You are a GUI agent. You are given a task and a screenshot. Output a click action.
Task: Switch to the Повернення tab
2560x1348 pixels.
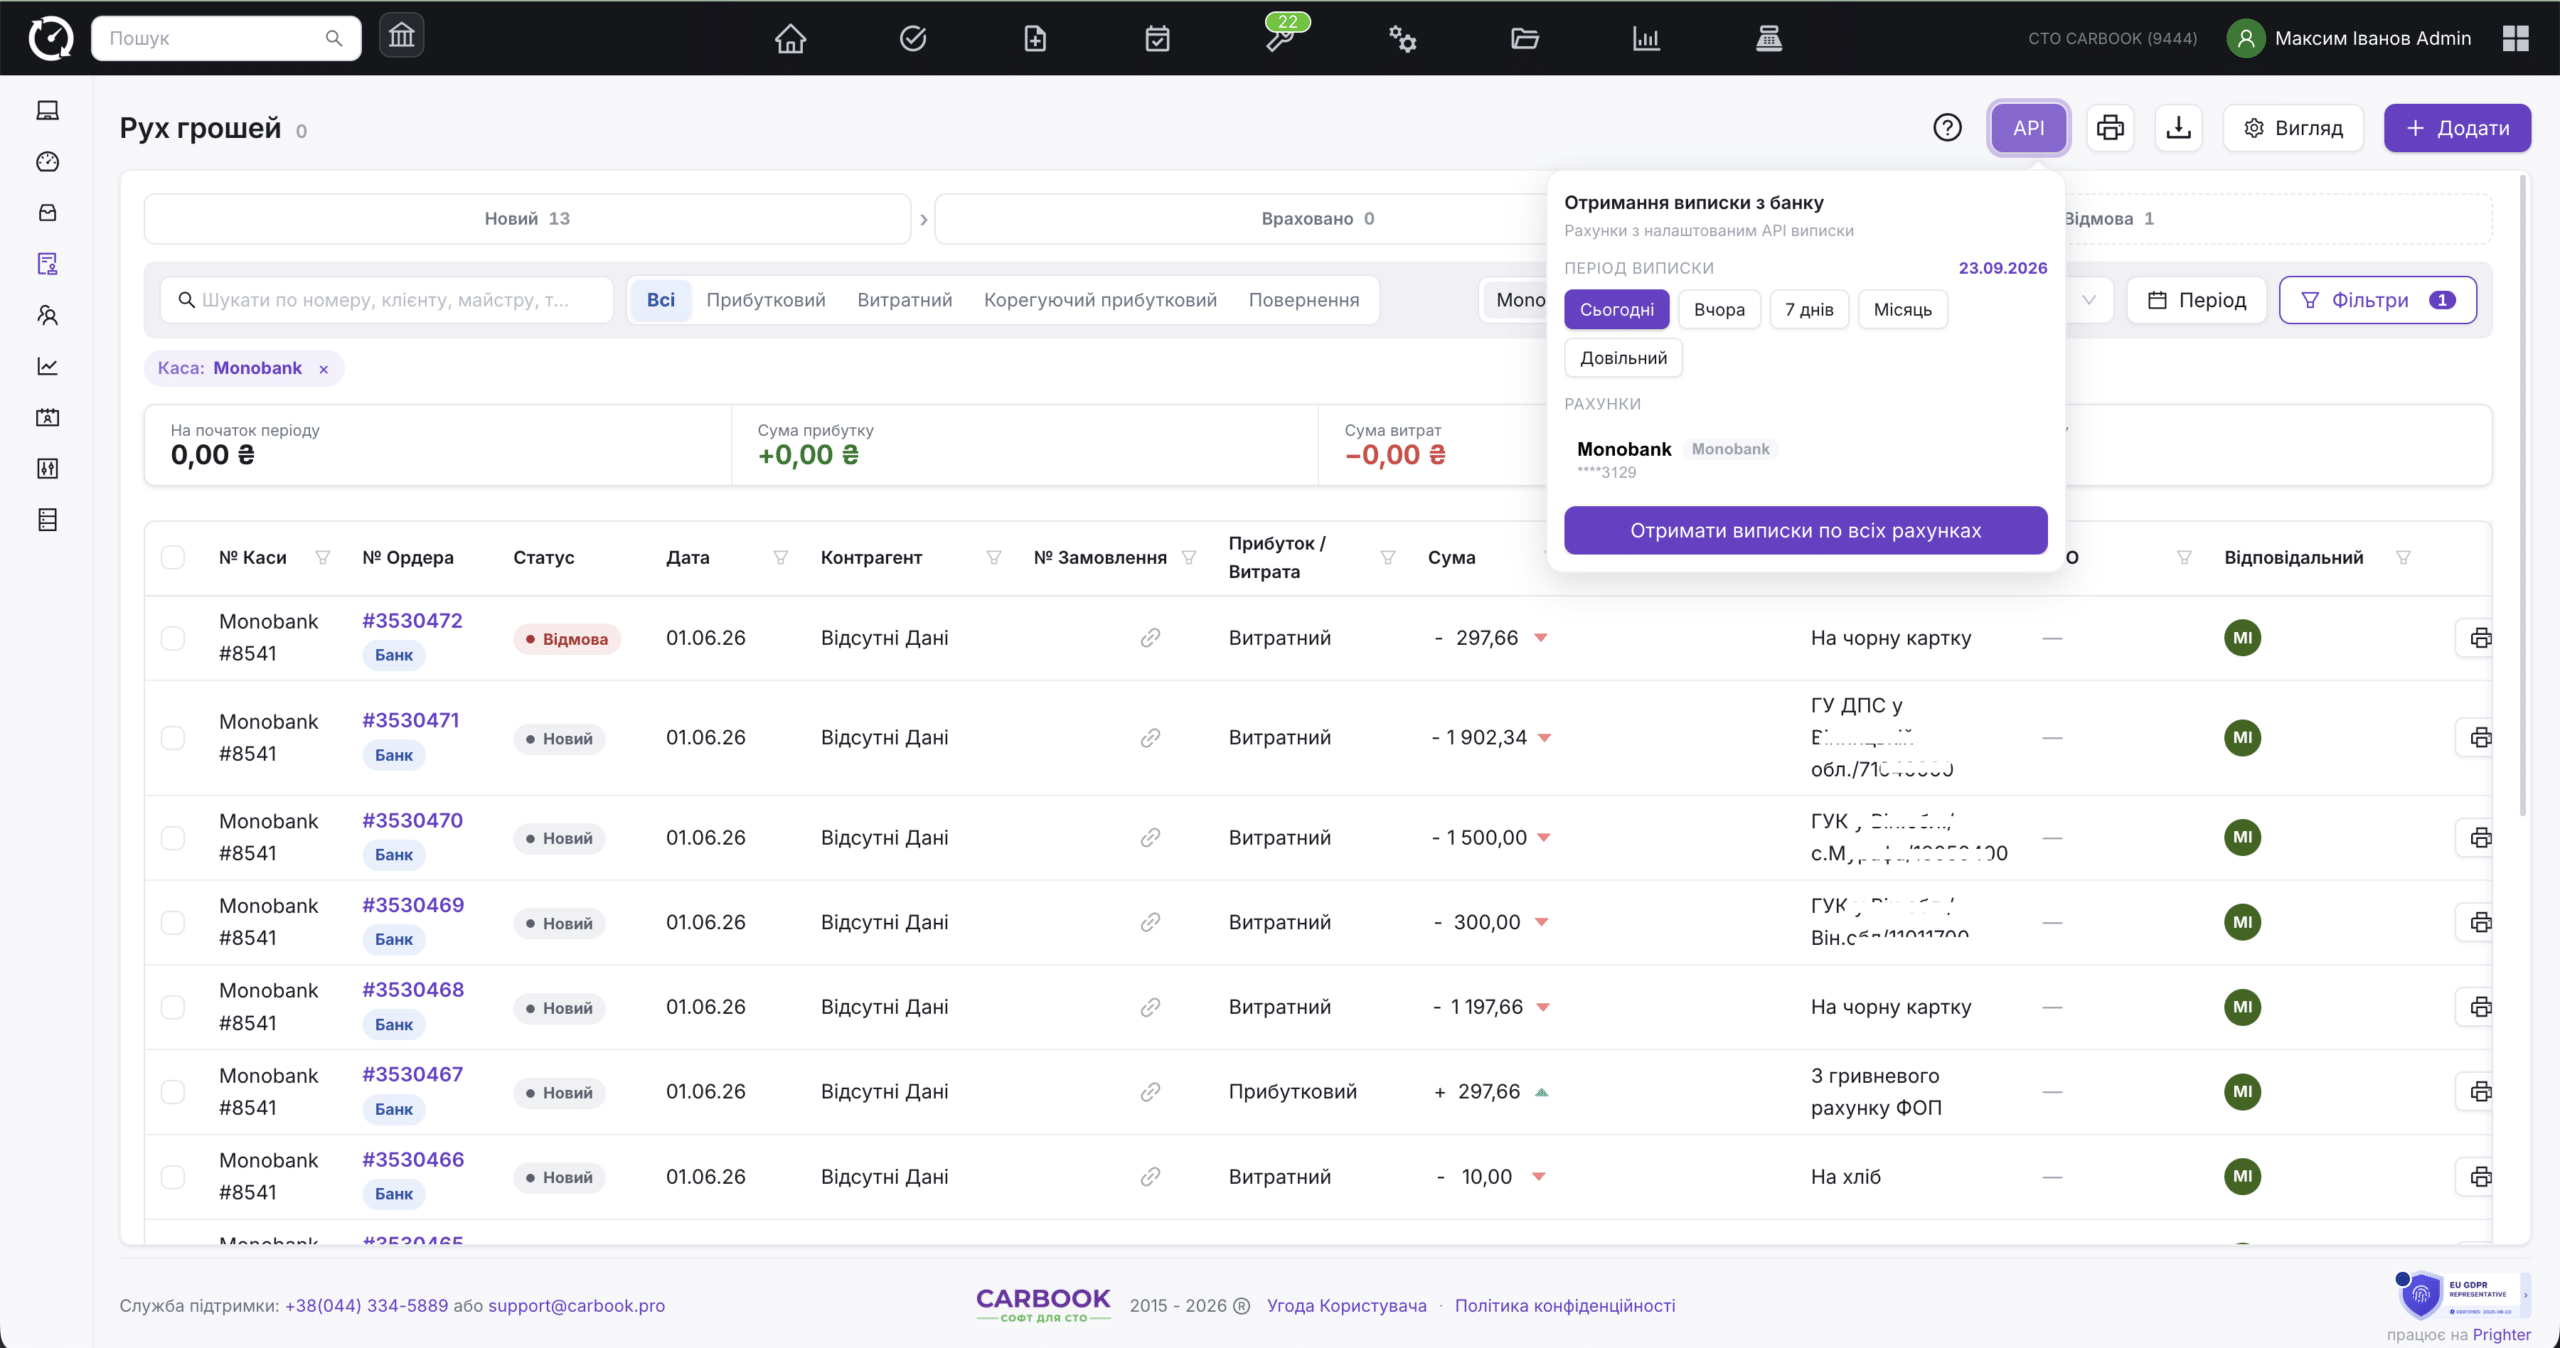coord(1304,300)
